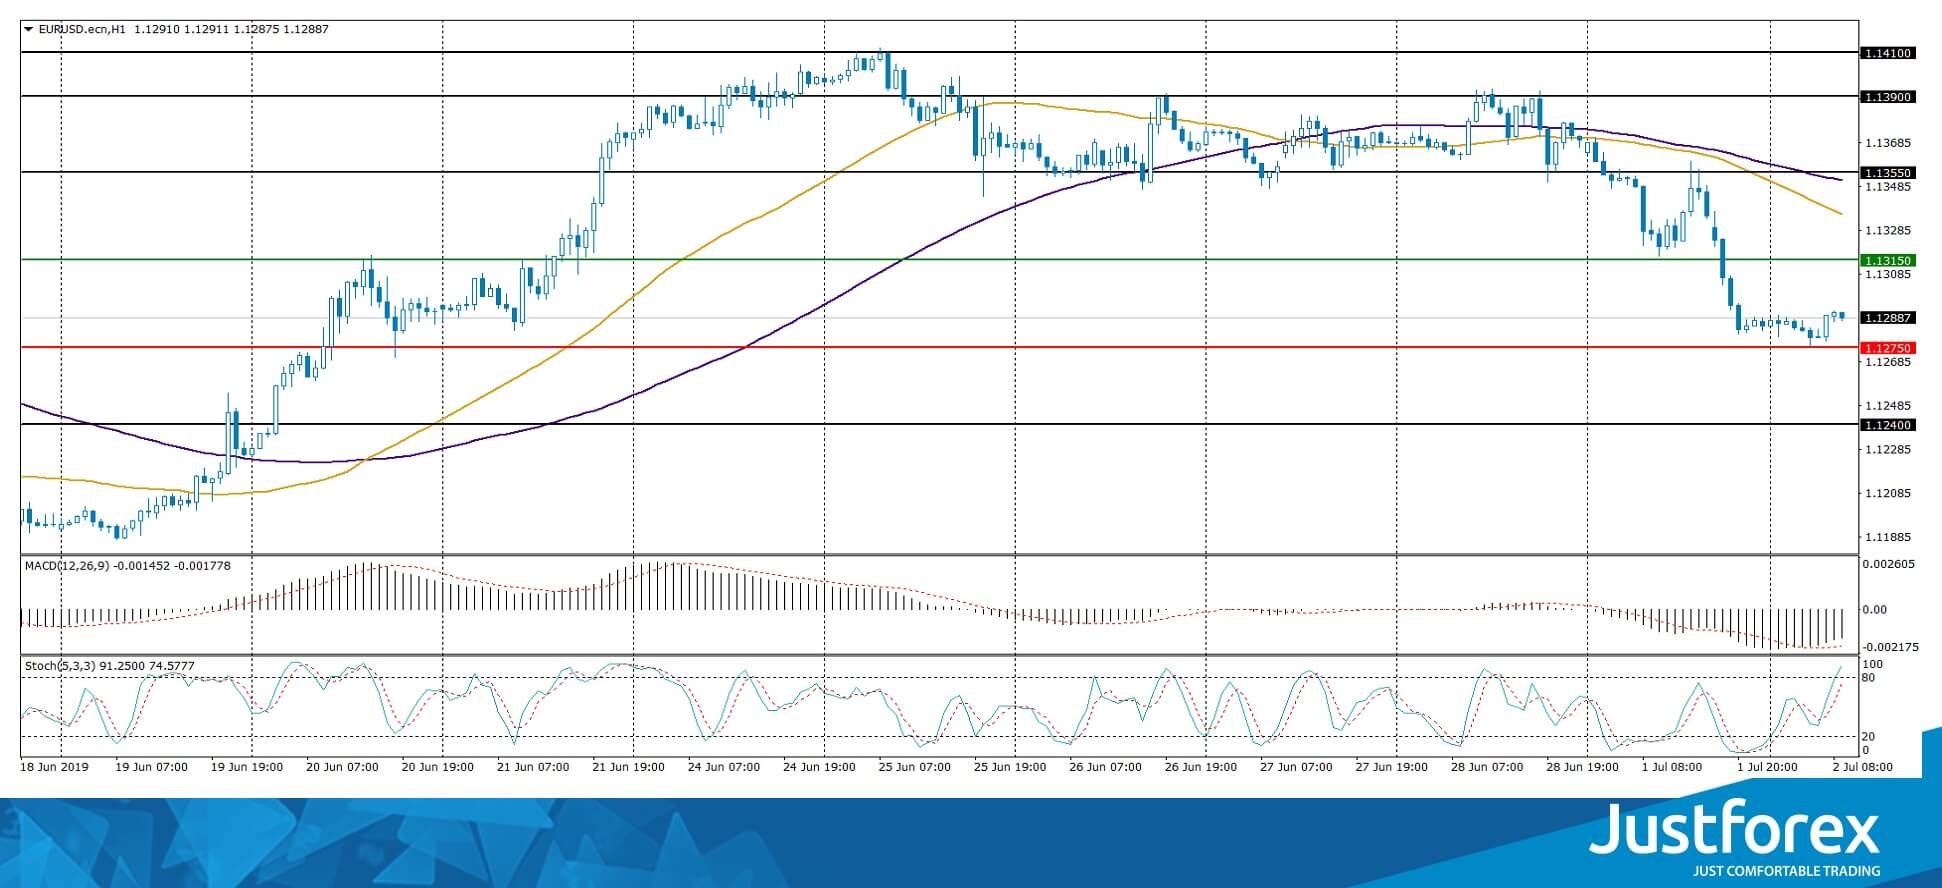Select the 19 Jun 07:00 time label

[152, 767]
